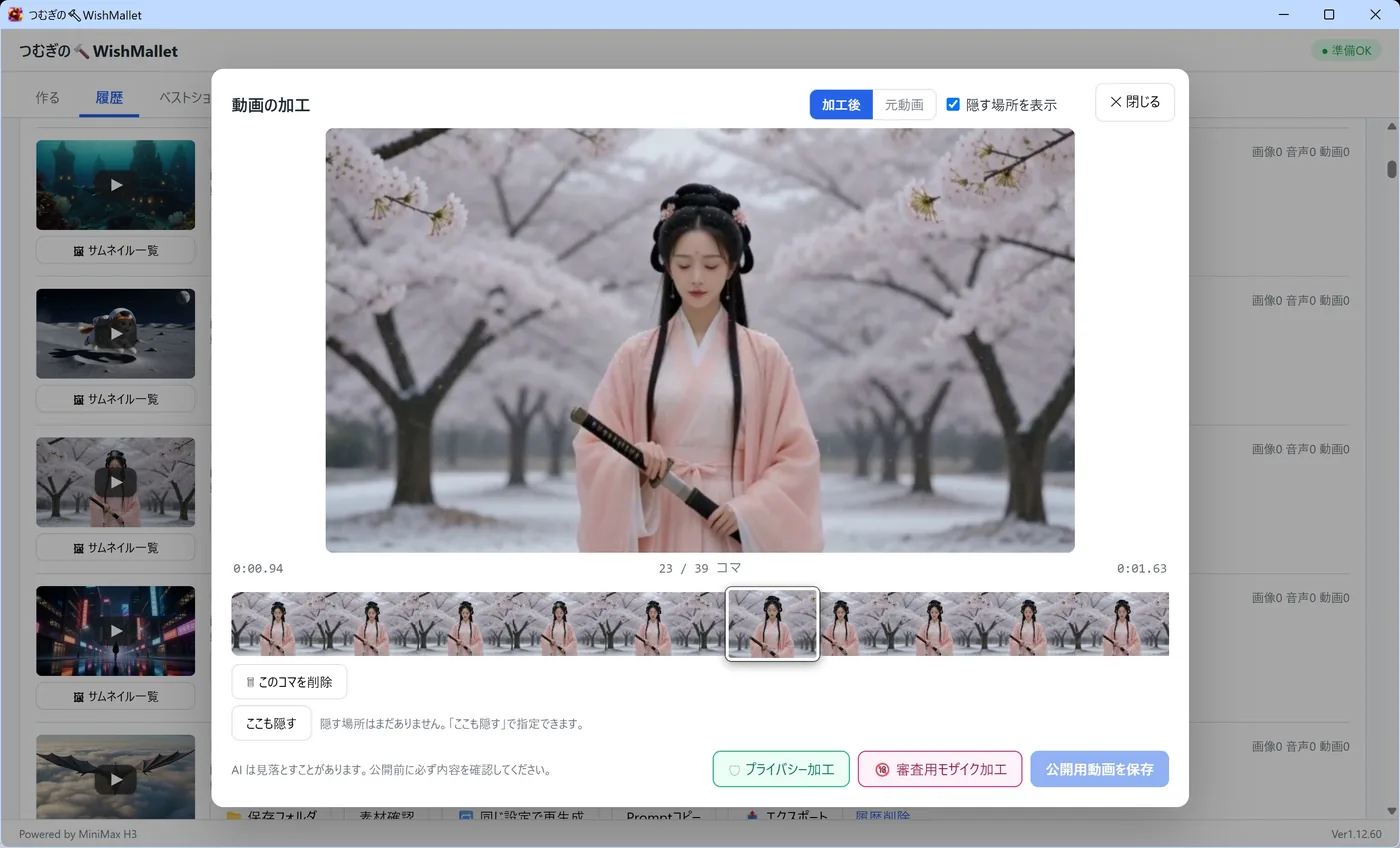Screen dimensions: 1400x848
Task: Open サムネイル一覧 under underwater castle video
Action: (x=116, y=250)
